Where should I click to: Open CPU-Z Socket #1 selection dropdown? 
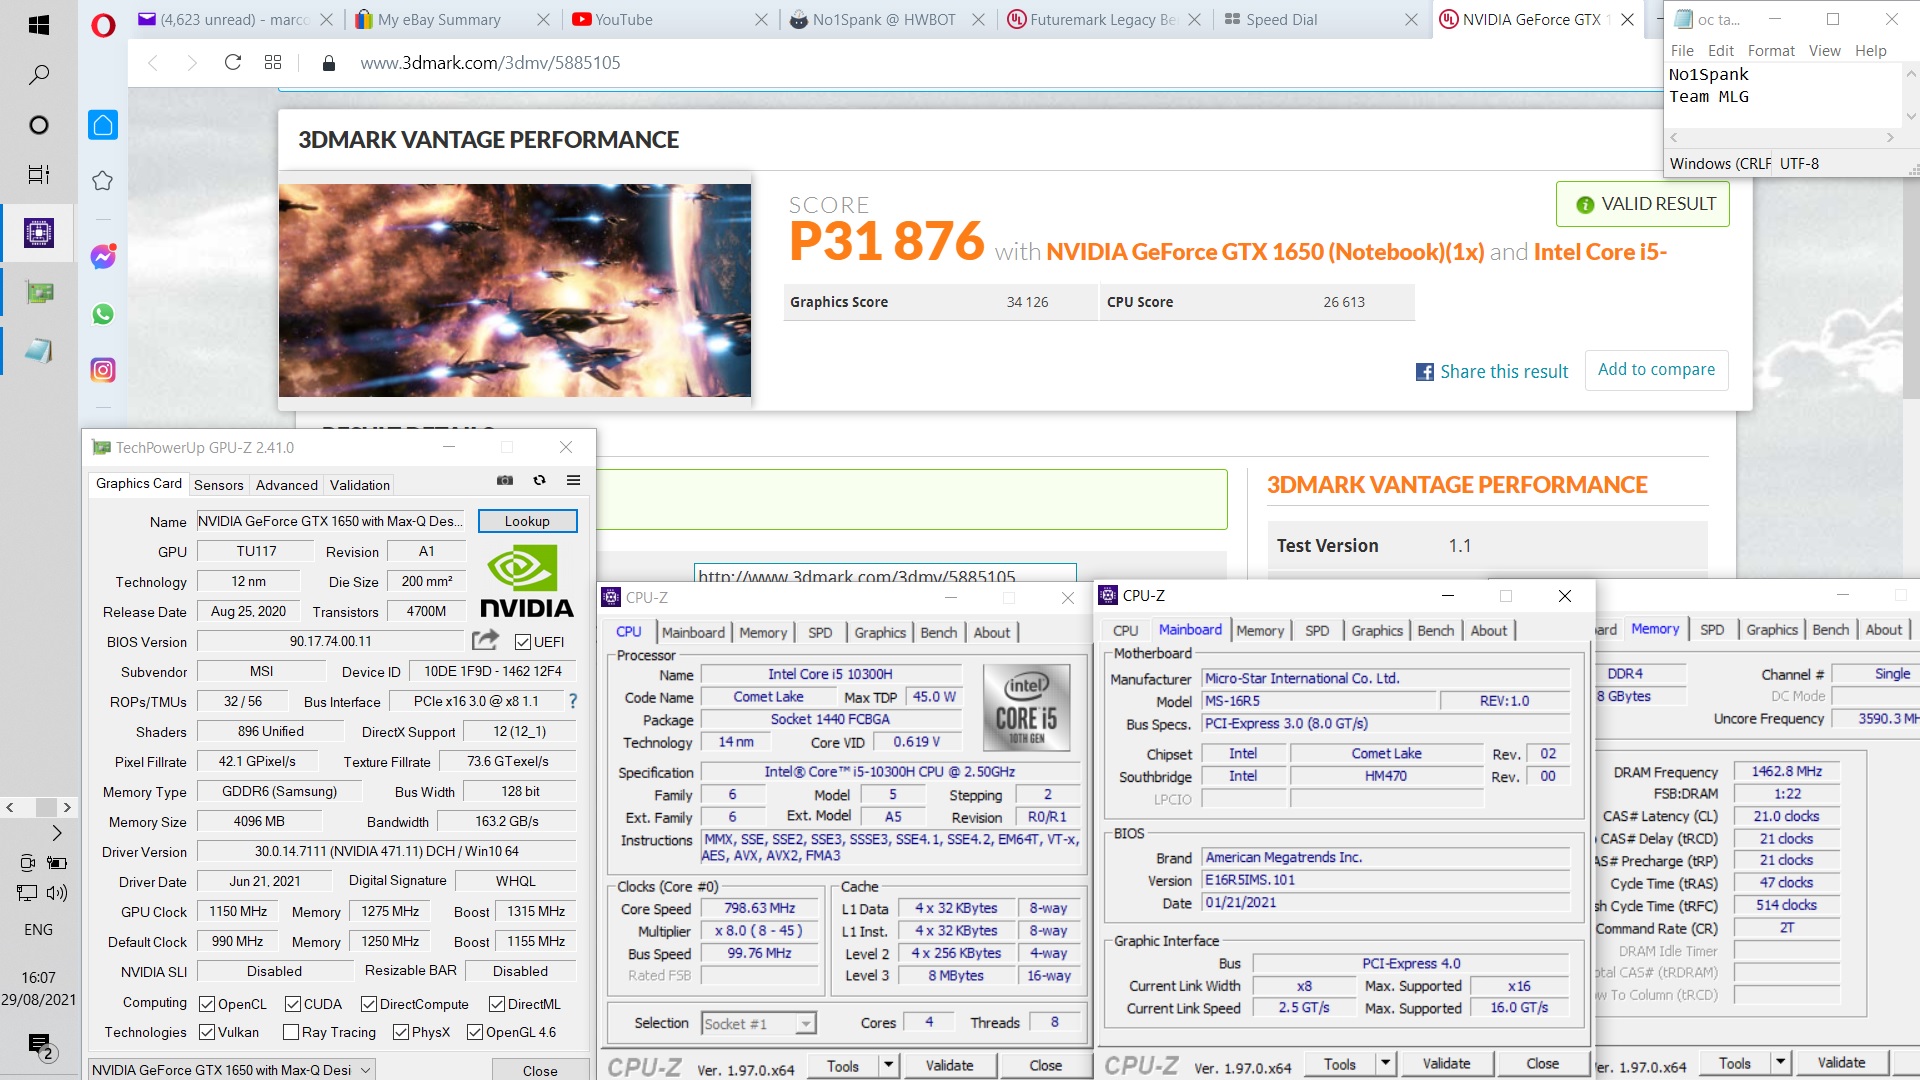pos(759,1023)
